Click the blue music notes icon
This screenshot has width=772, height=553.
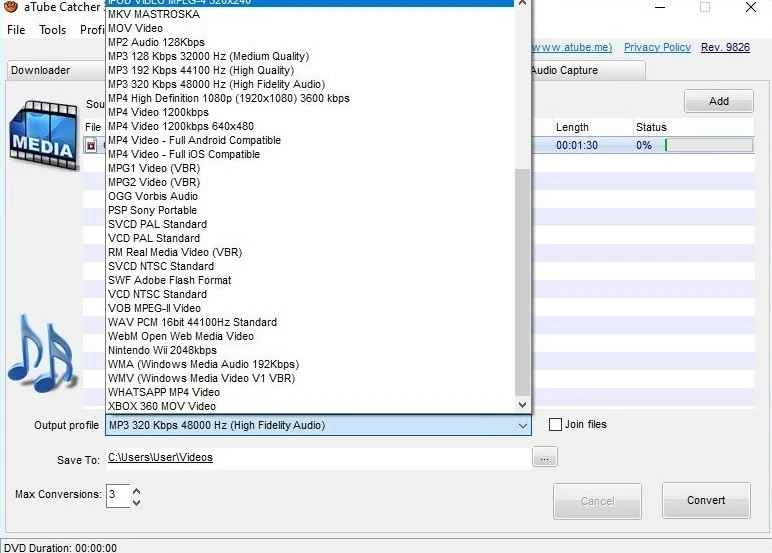[42, 354]
